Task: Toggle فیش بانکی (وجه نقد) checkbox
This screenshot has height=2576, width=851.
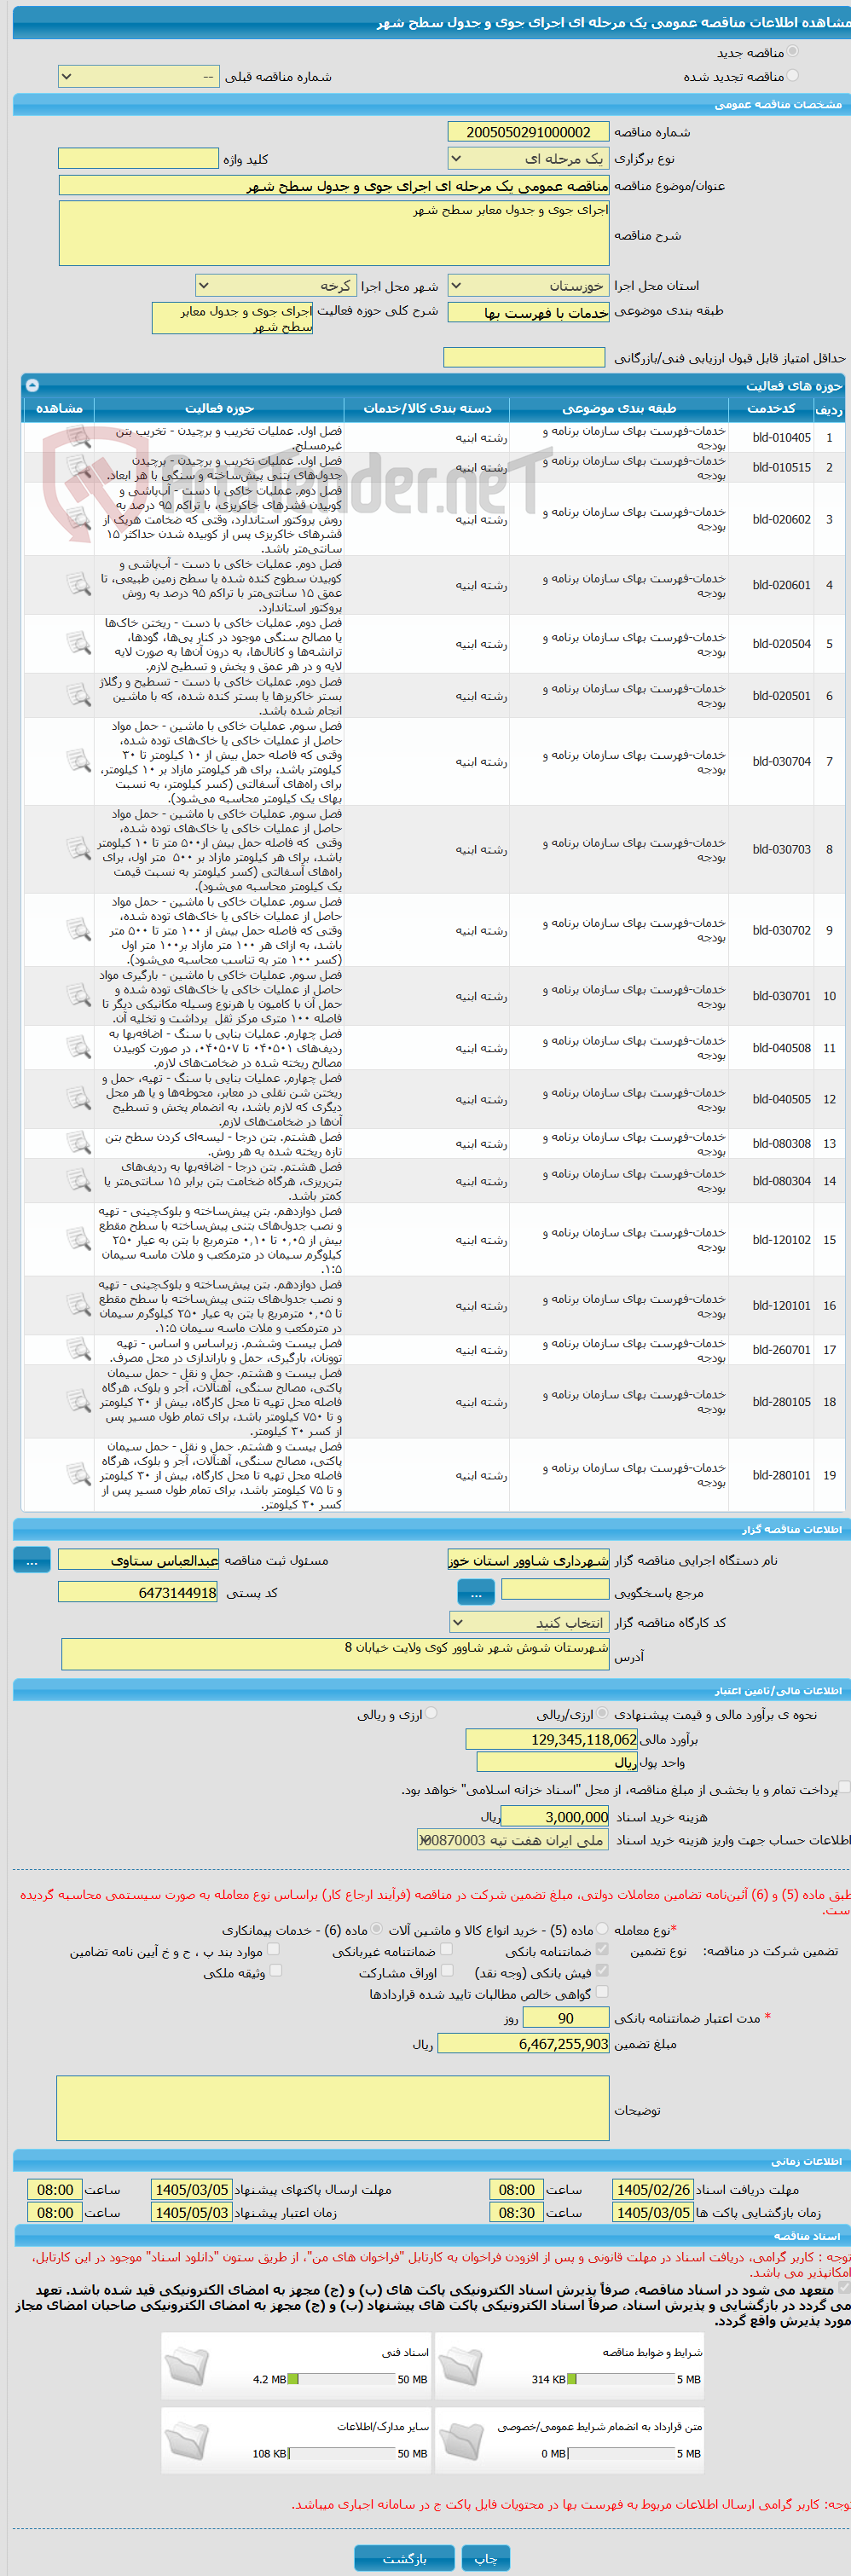Action: tap(602, 1971)
